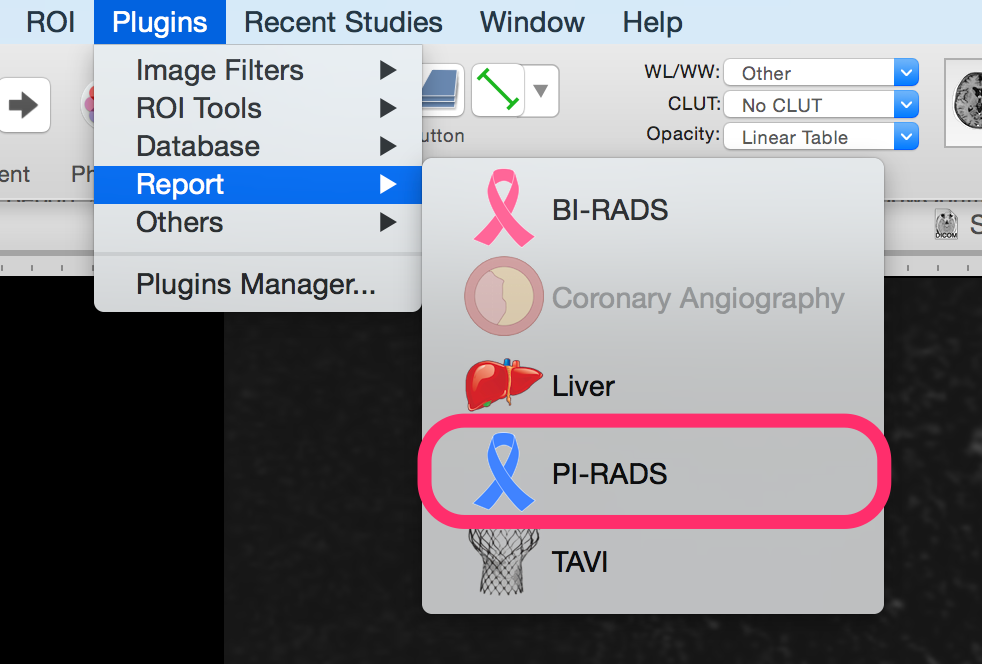Viewport: 982px width, 664px height.
Task: Click the pink BI-RADS ribbon icon
Action: pos(504,207)
